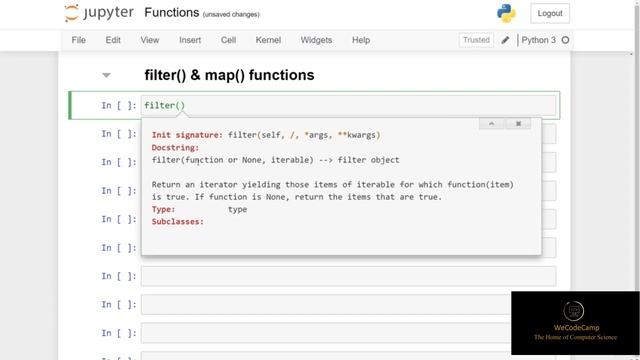Open the View menu
The image size is (640, 360).
(x=149, y=40)
